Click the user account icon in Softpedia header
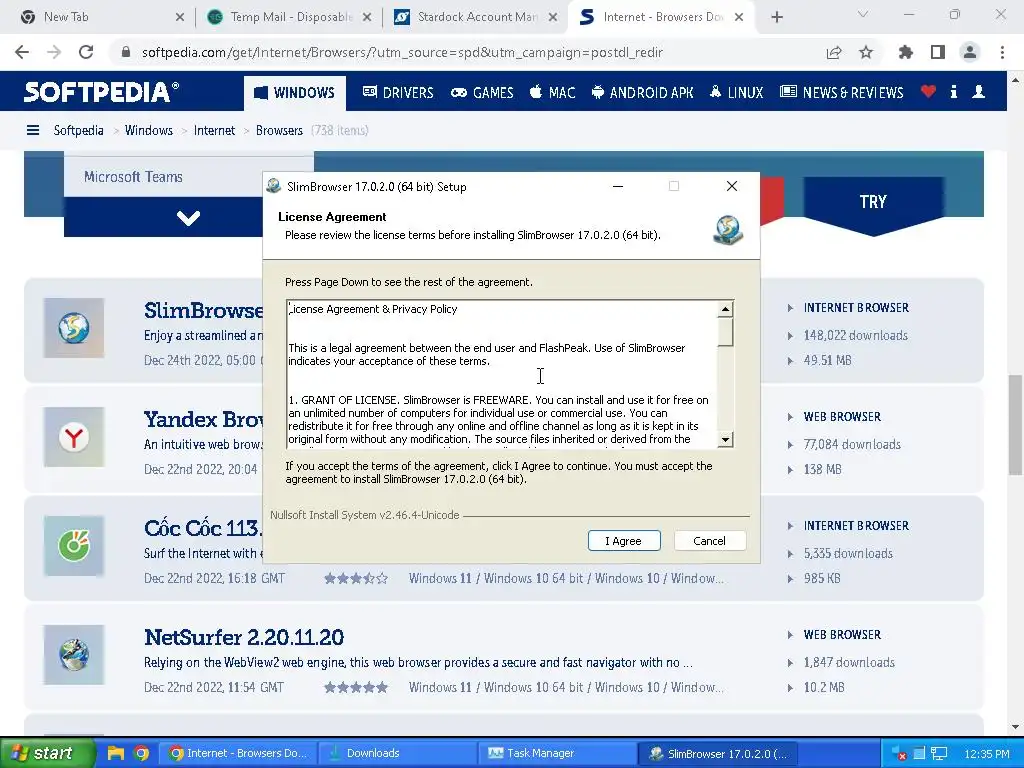 (978, 92)
